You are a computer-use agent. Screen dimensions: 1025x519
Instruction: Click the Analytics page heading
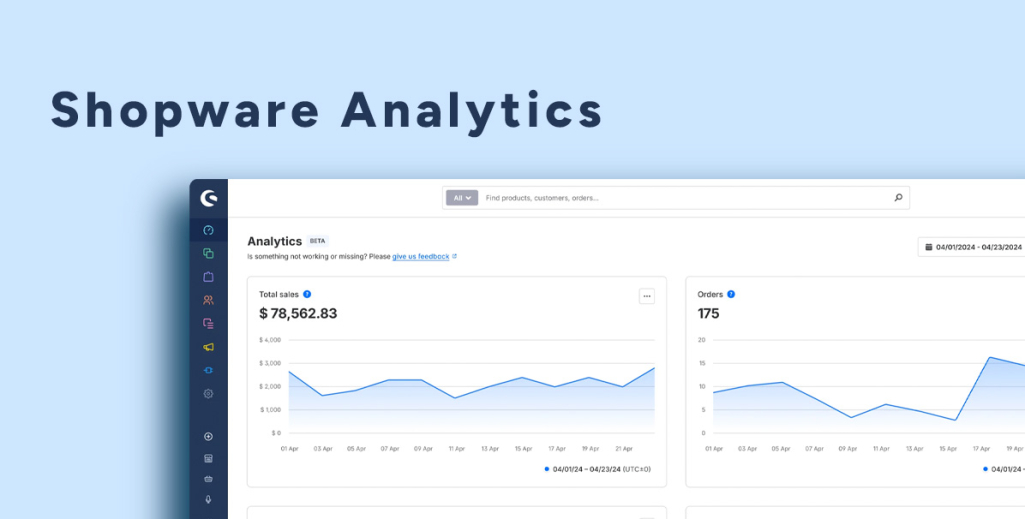tap(275, 241)
